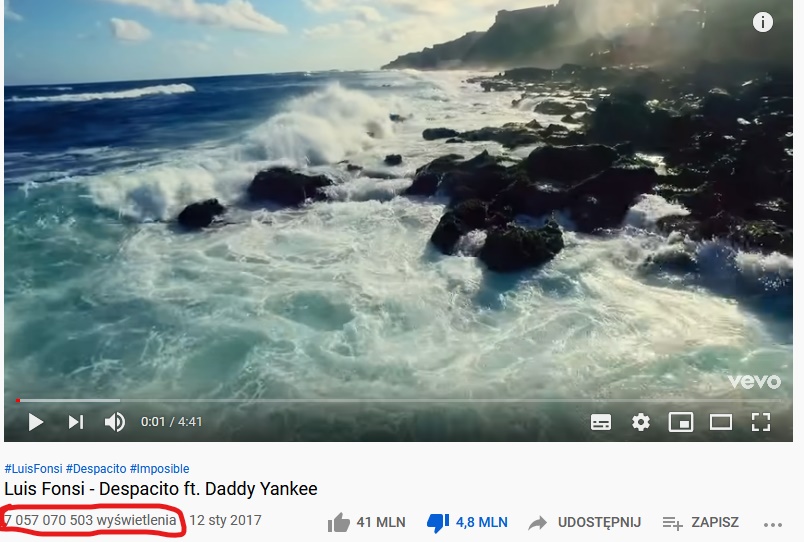Enter fullscreen using corner brackets icon
Screen dimensions: 804x542
tap(761, 423)
